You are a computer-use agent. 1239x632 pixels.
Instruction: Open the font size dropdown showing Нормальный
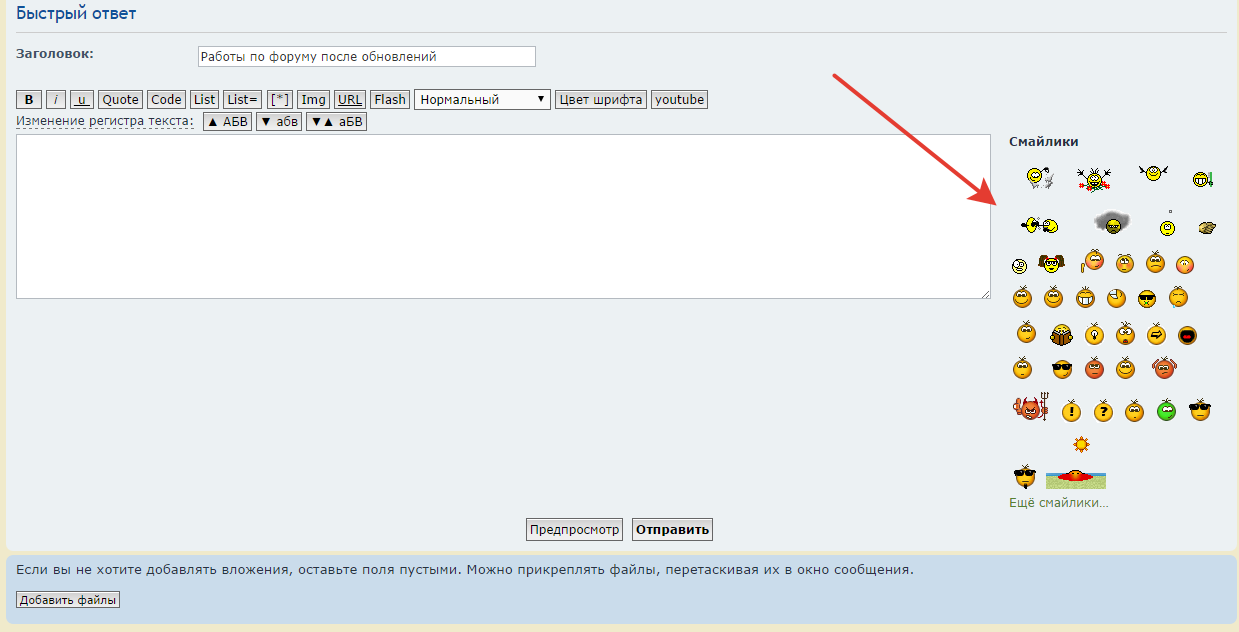pos(482,99)
